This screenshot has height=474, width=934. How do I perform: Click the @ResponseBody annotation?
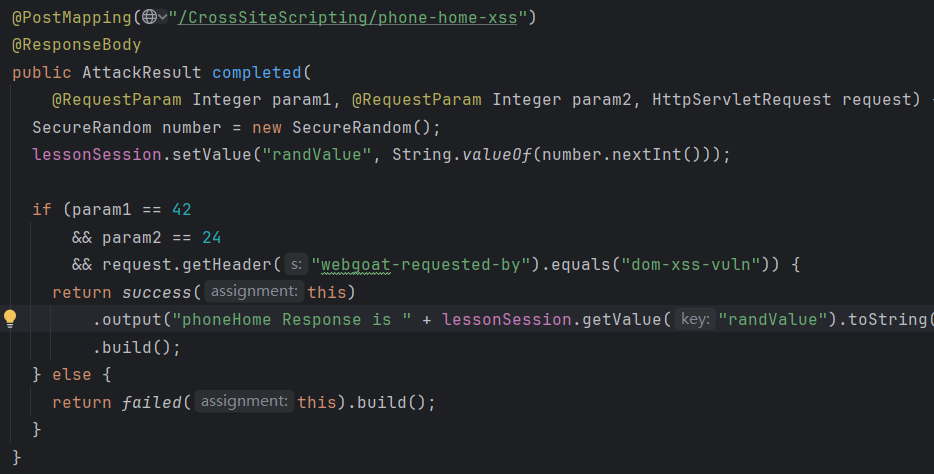click(x=76, y=45)
